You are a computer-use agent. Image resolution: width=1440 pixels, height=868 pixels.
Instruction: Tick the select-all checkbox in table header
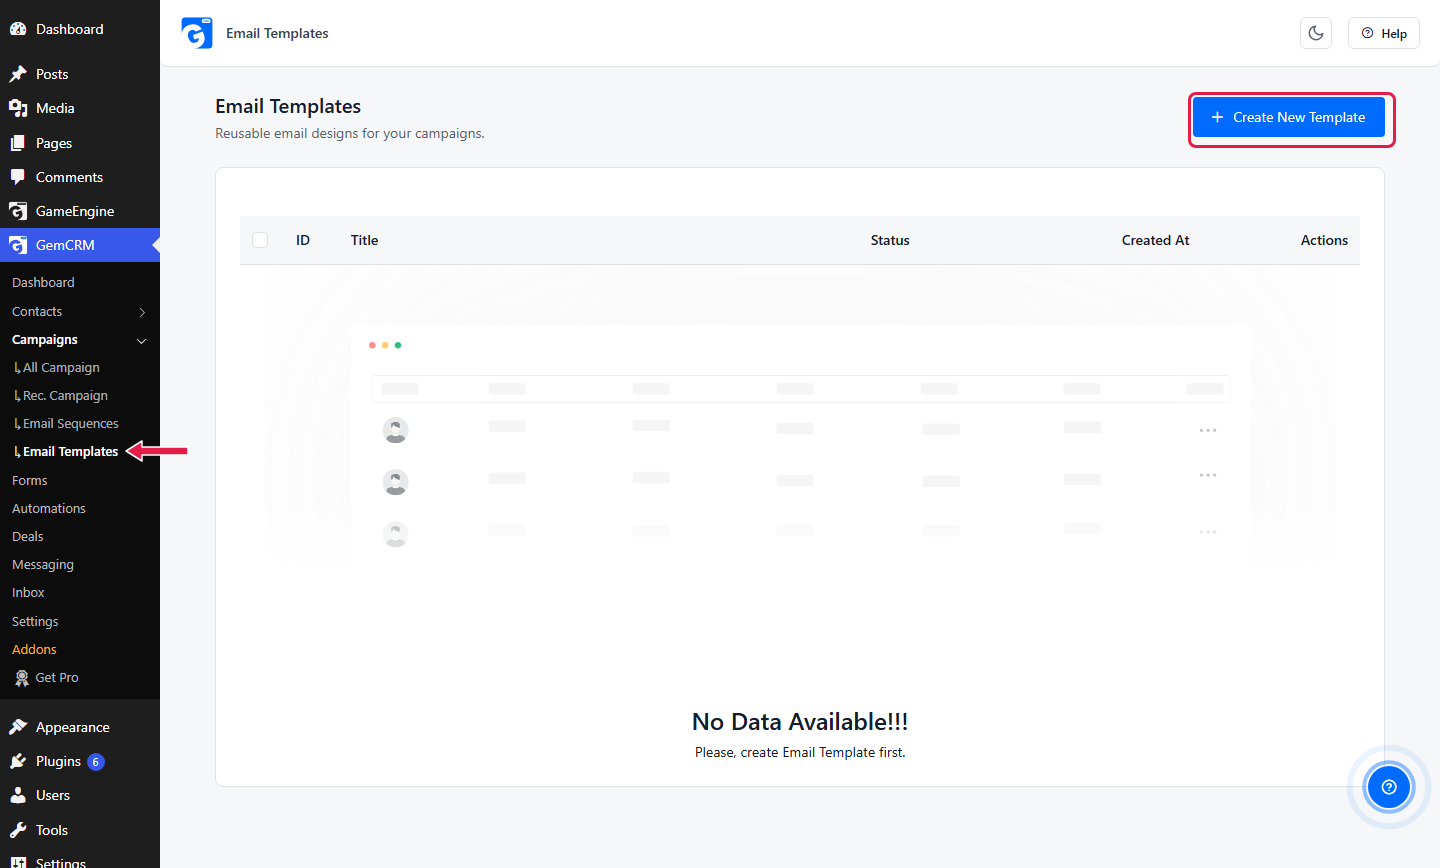[260, 240]
